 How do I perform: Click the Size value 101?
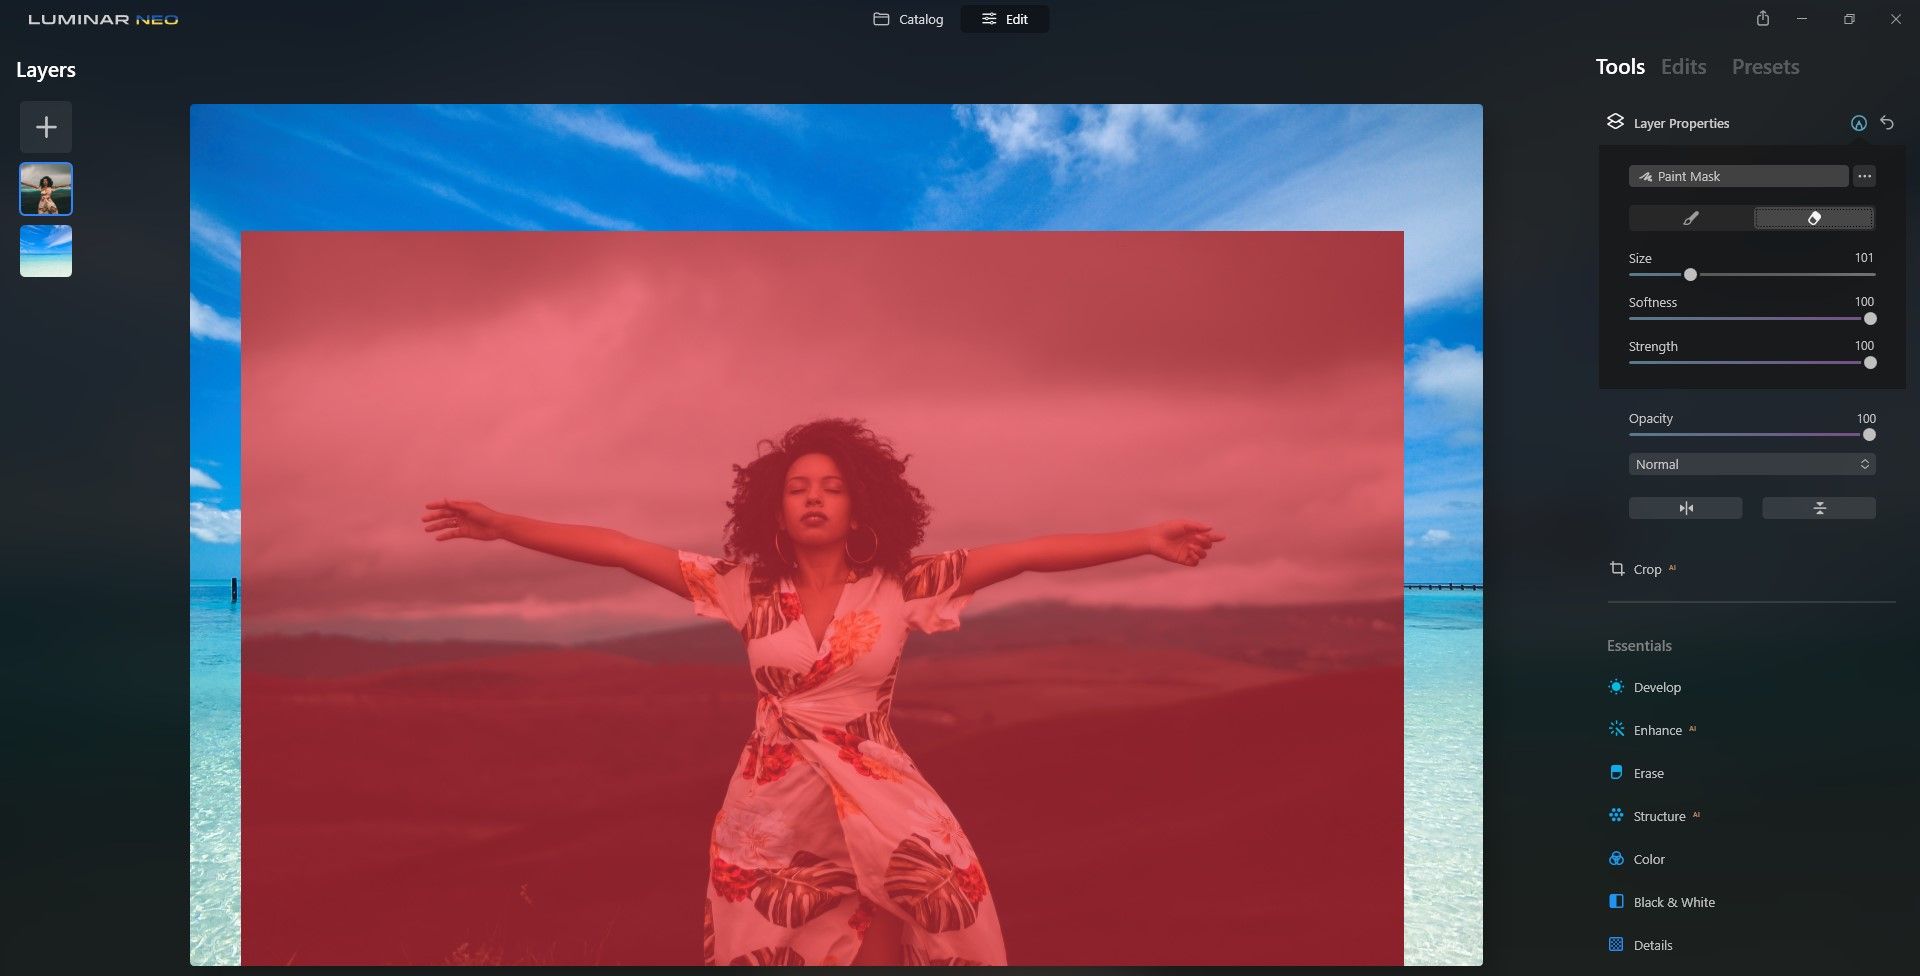click(1864, 258)
